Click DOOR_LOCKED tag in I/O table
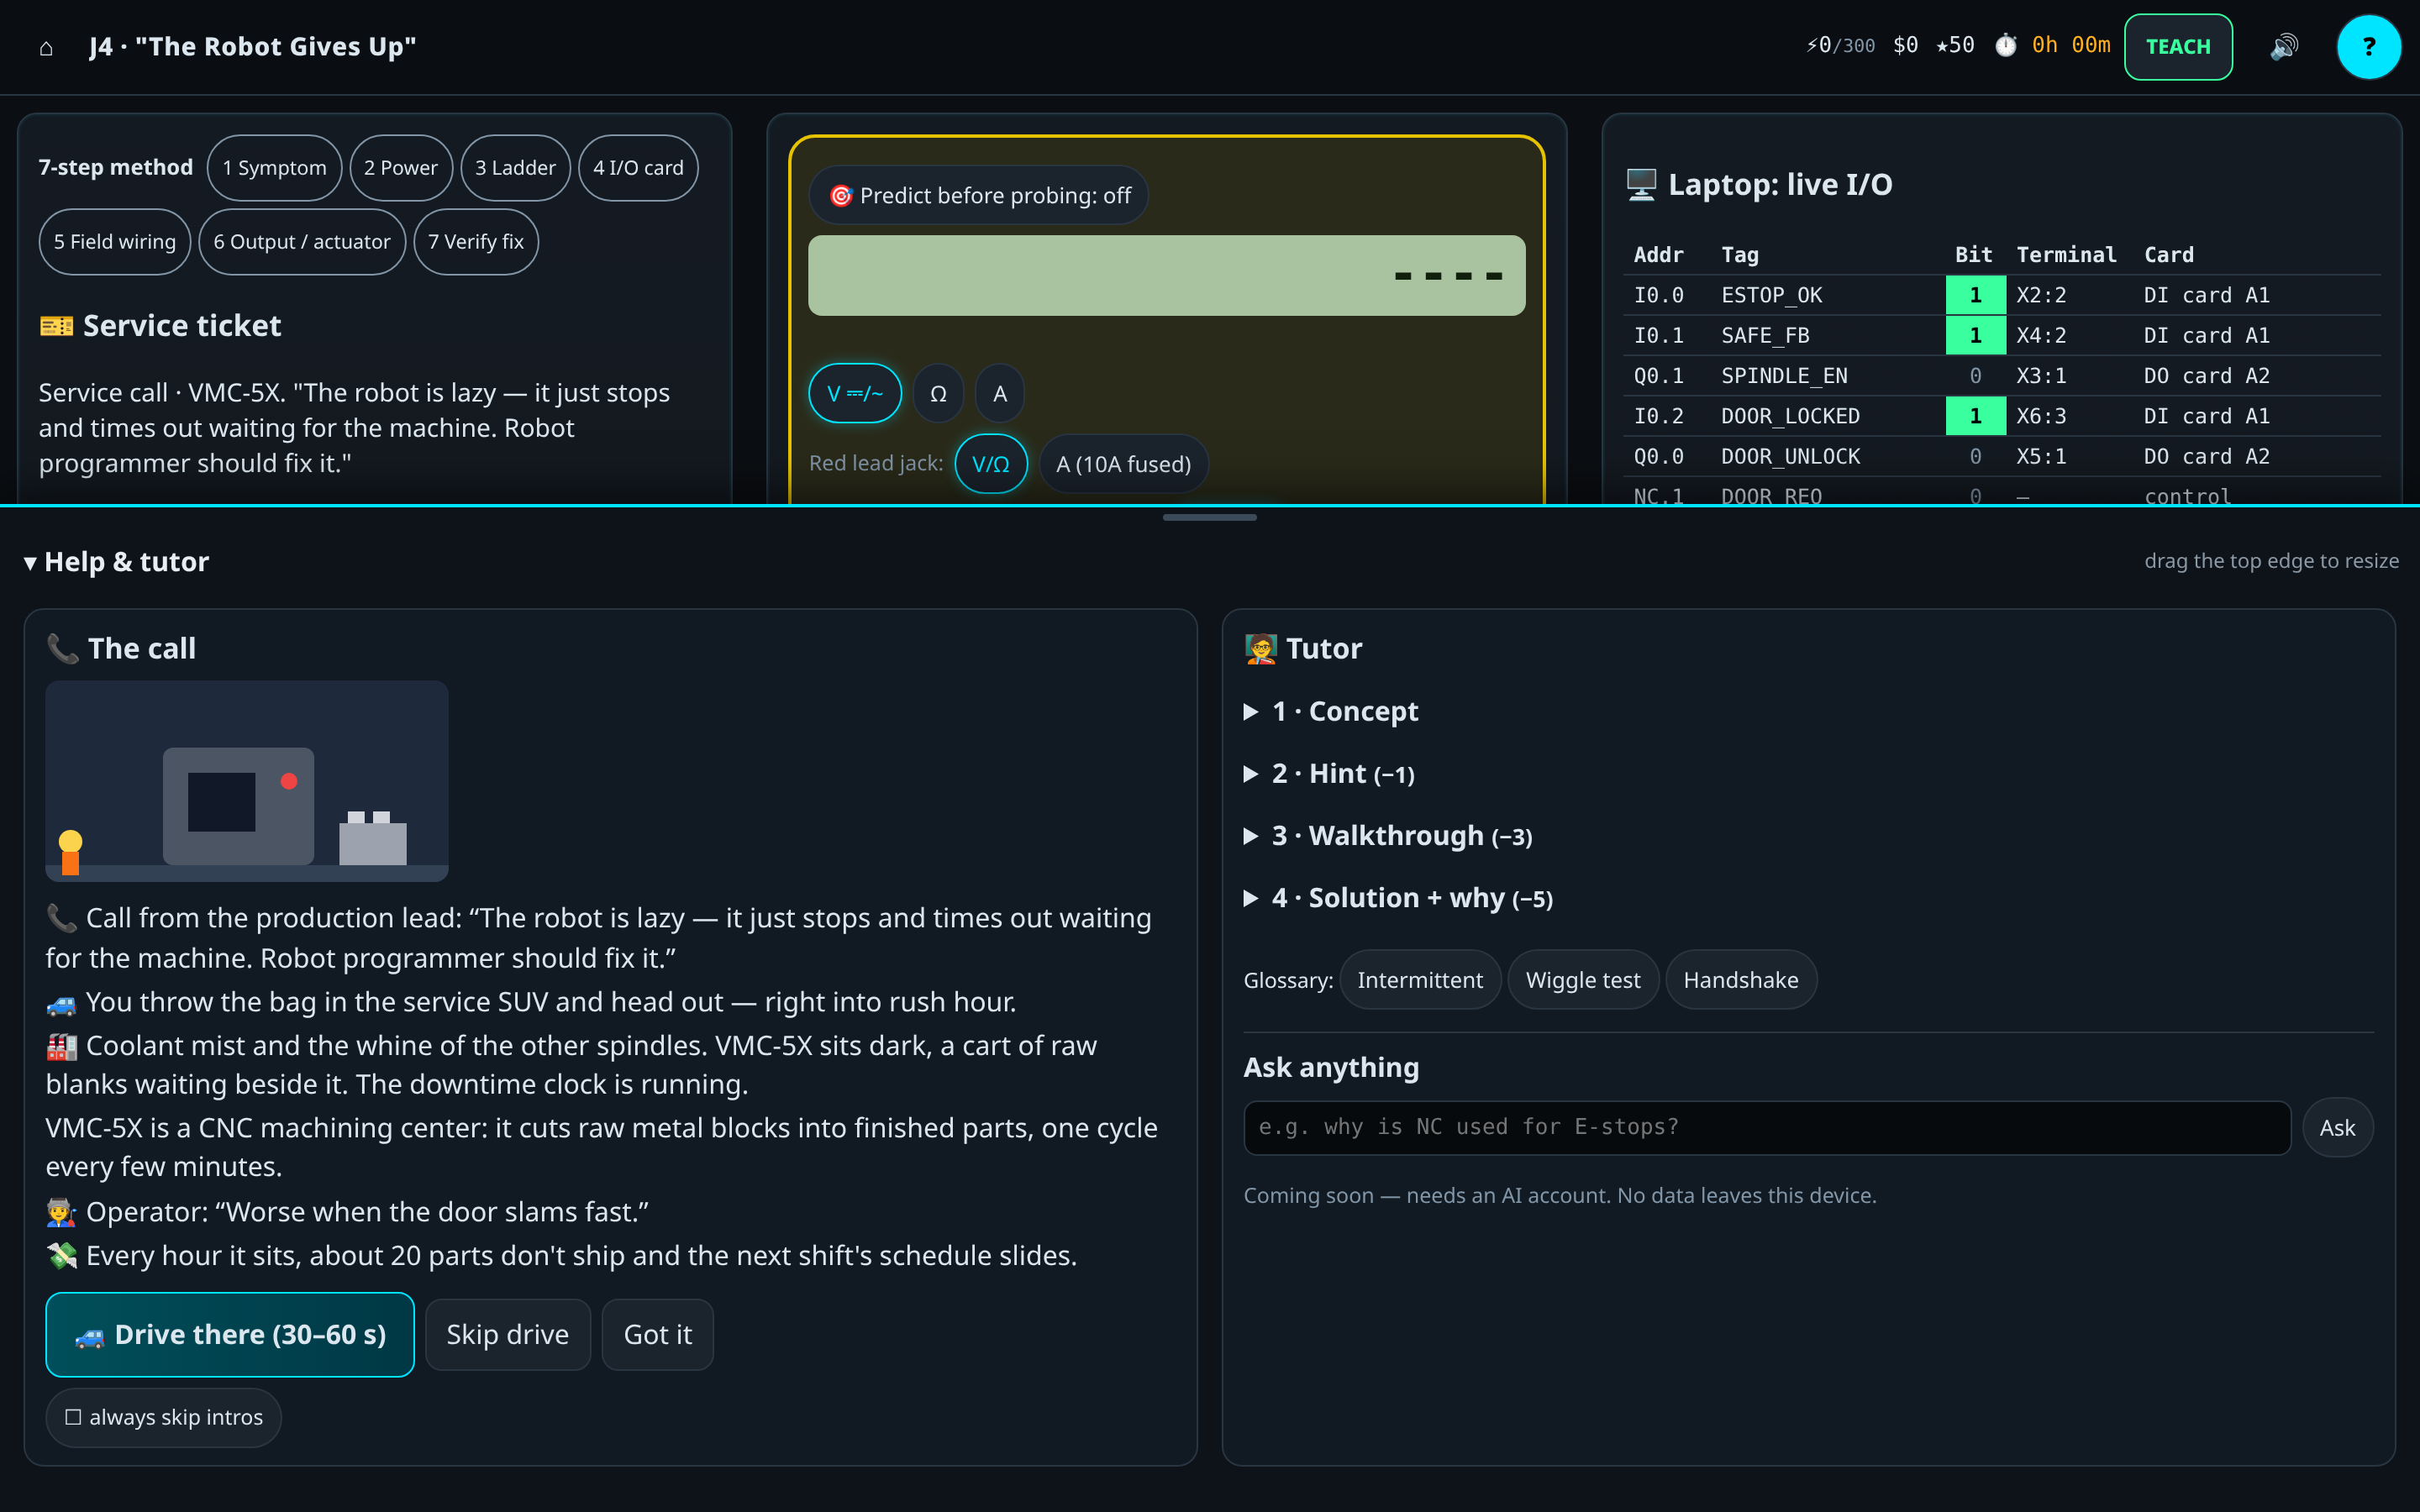This screenshot has width=2420, height=1512. [x=1790, y=416]
